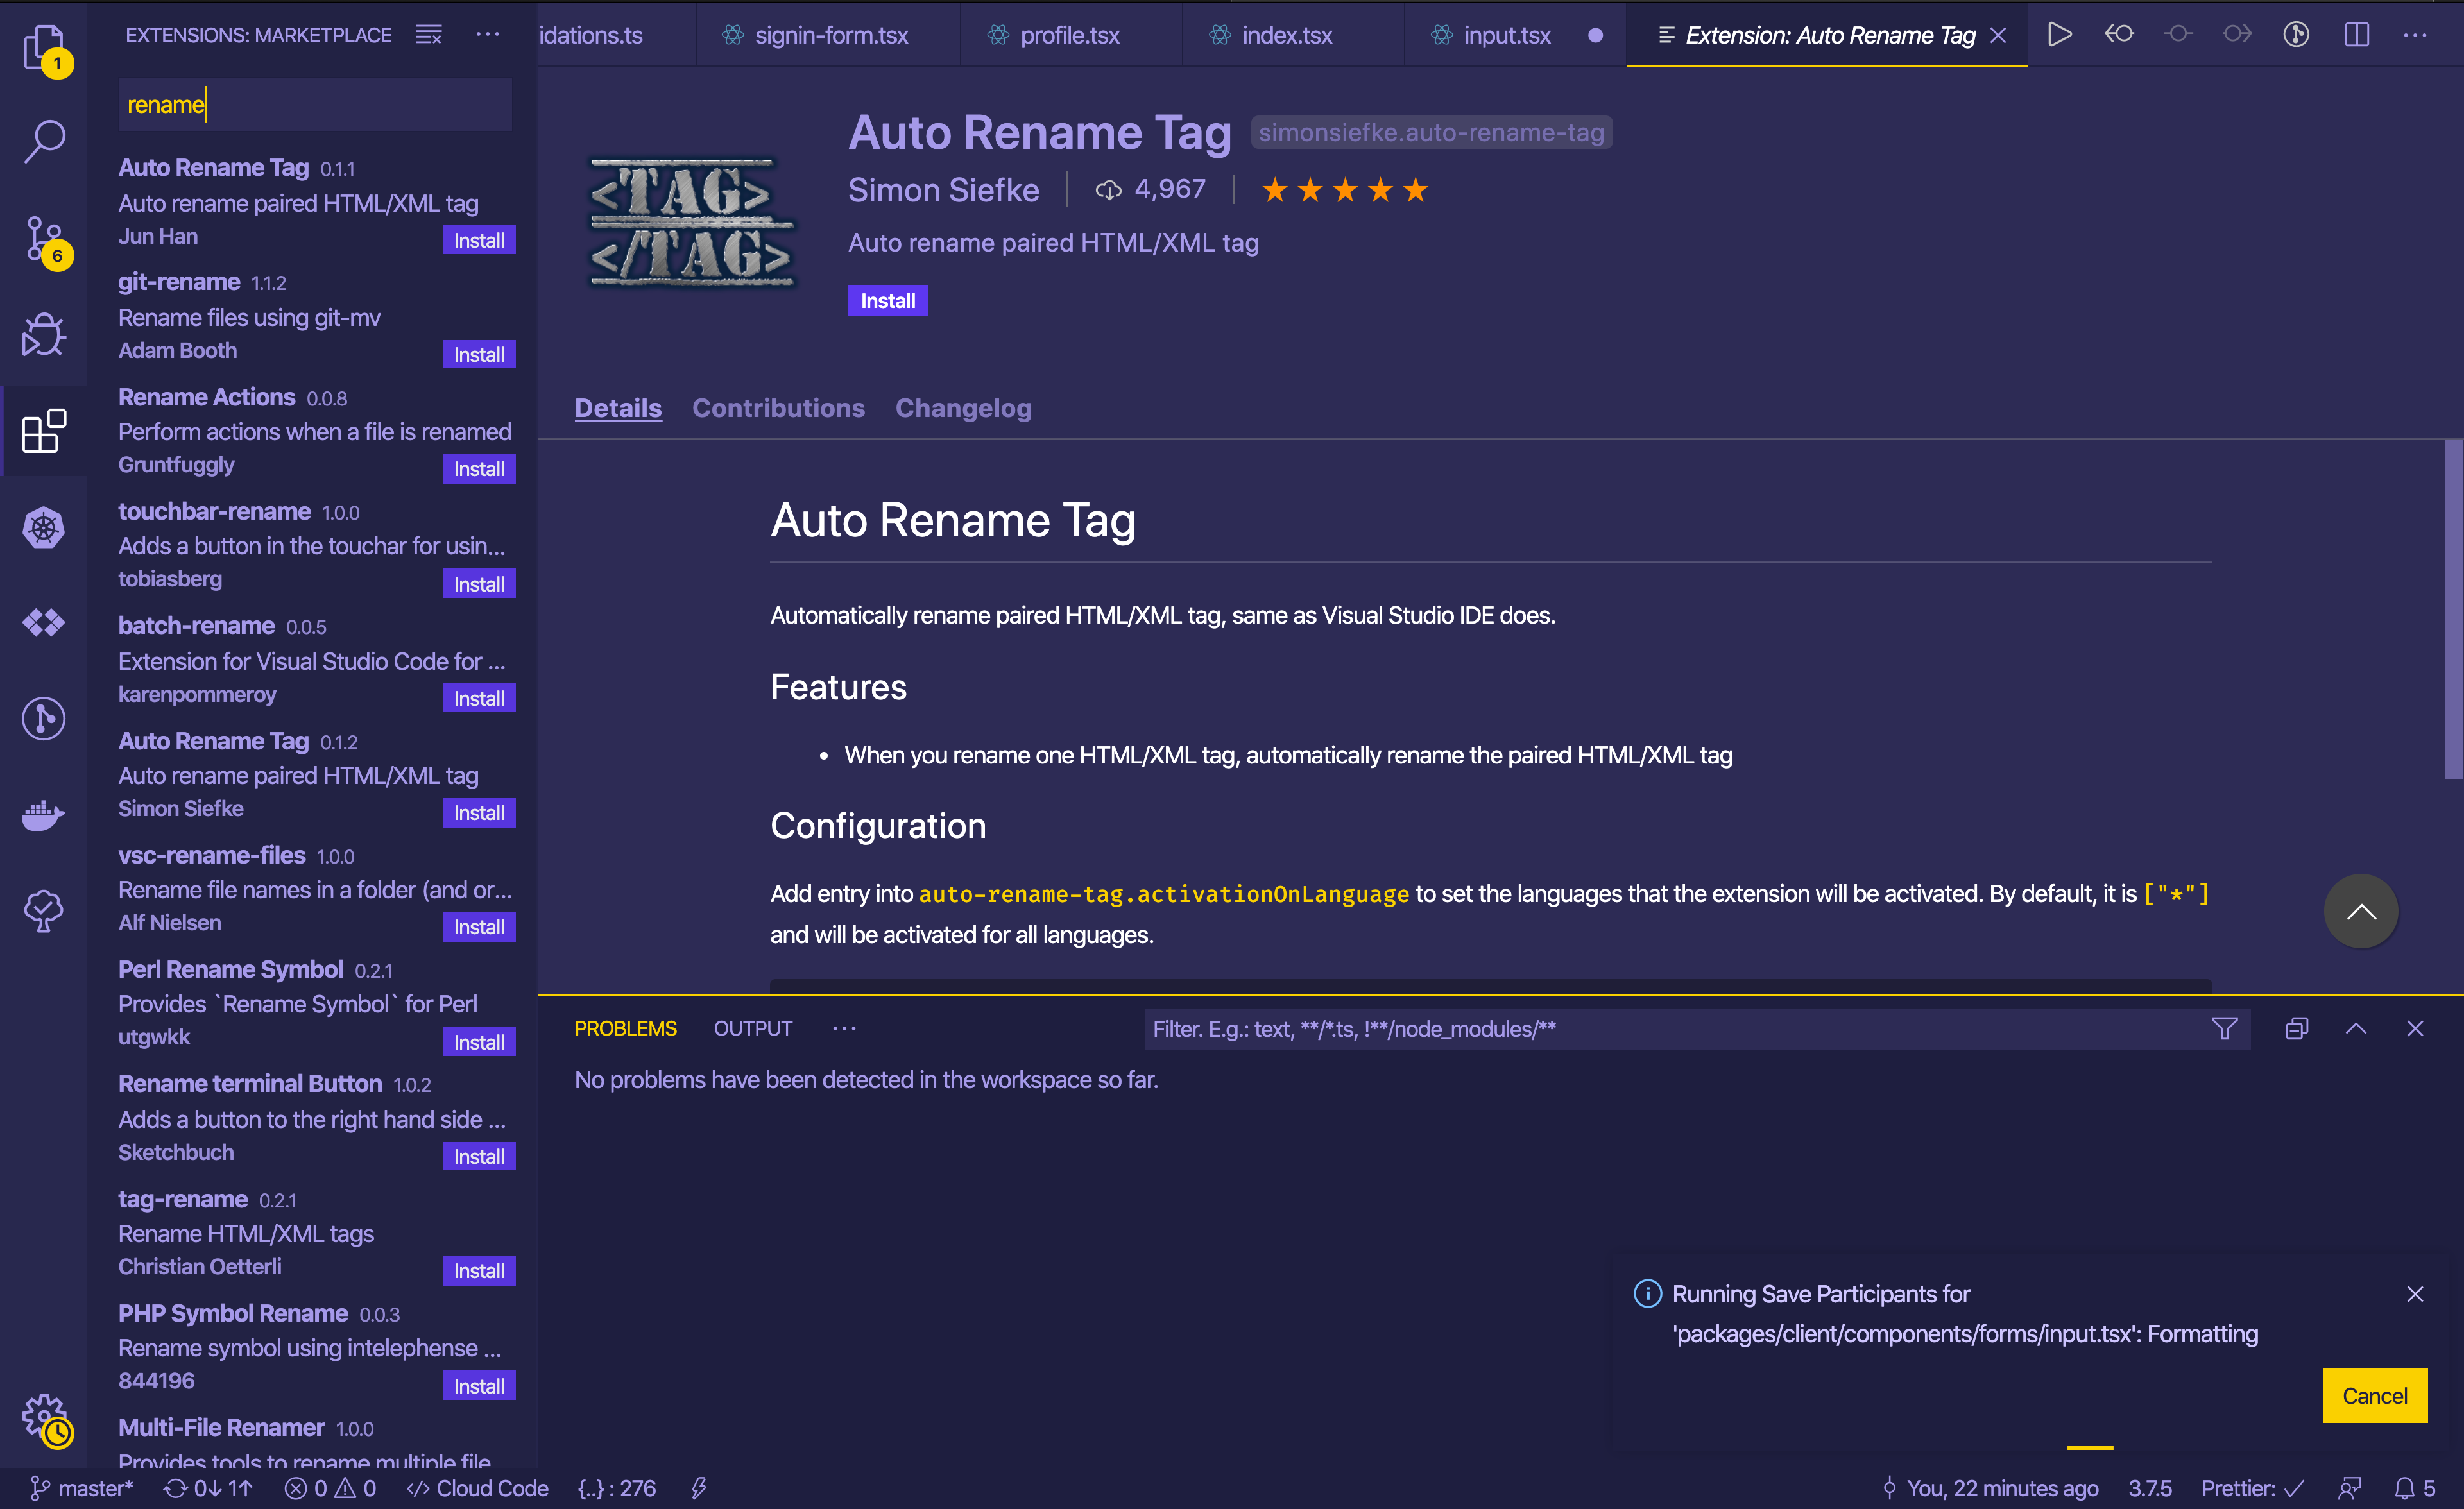Open the Kubernetes helm wheel icon
The height and width of the screenshot is (1509, 2464).
click(x=44, y=527)
